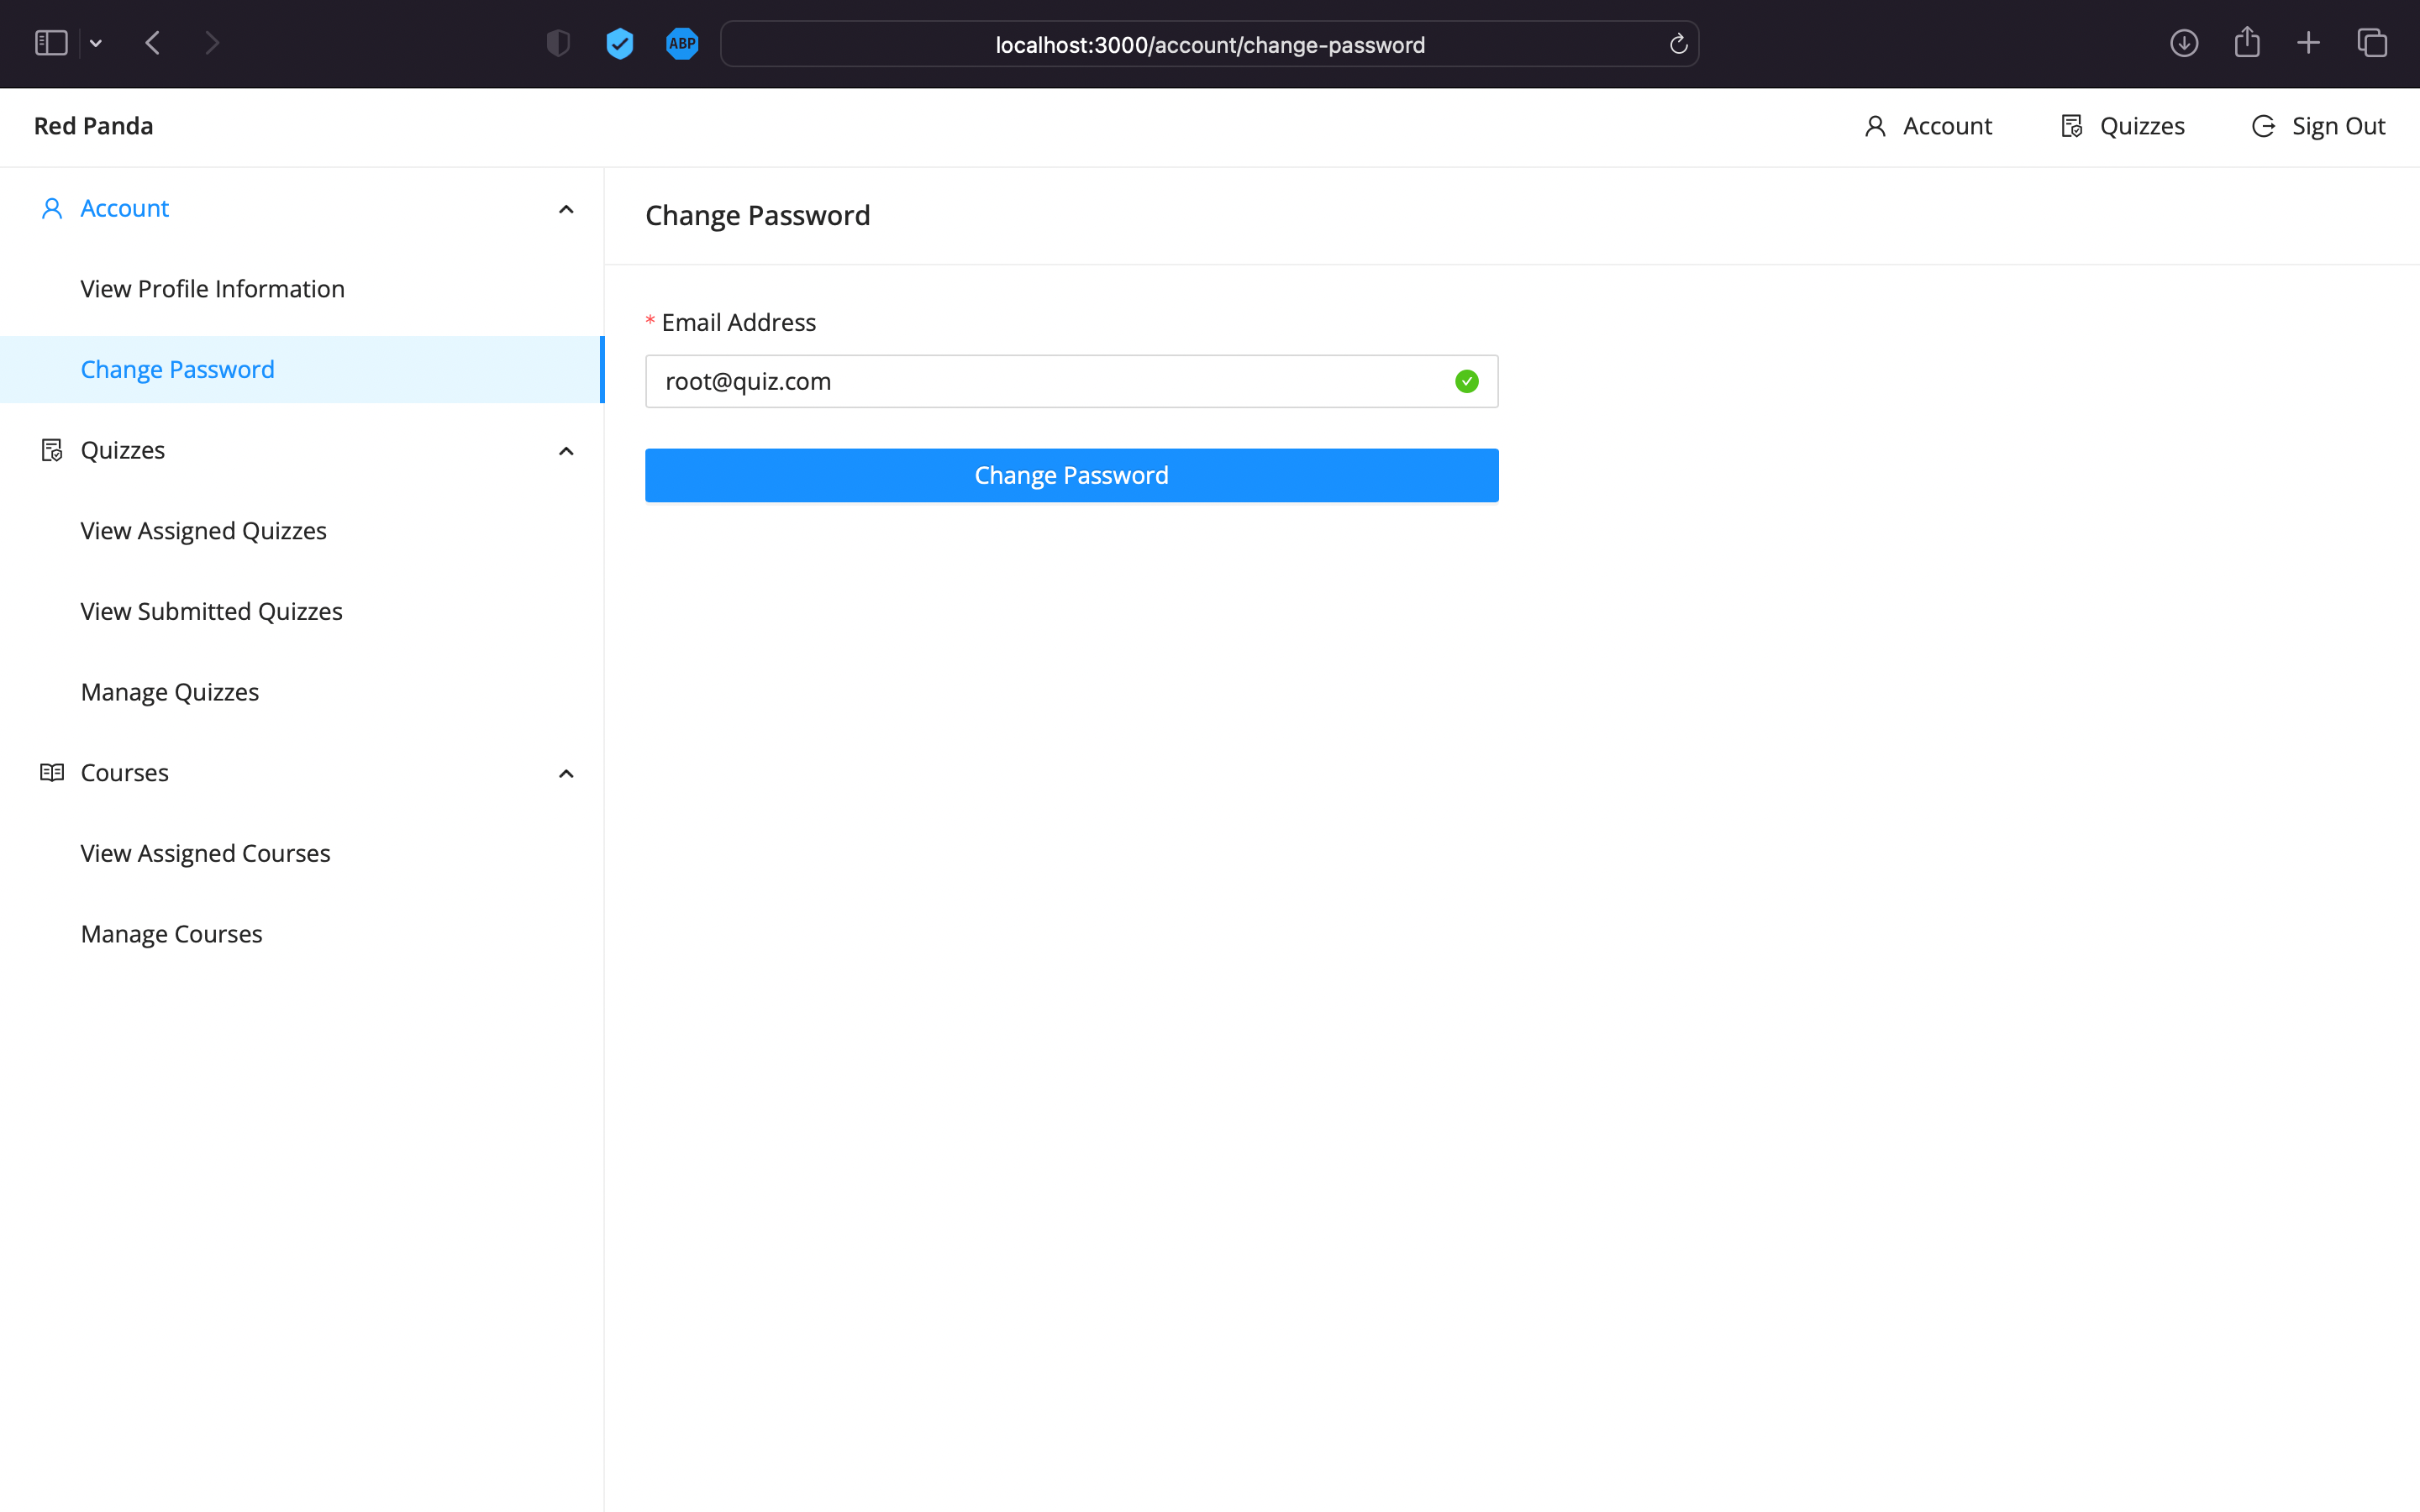Collapse the Account section in the sidebar
2420x1512 pixels.
click(565, 209)
